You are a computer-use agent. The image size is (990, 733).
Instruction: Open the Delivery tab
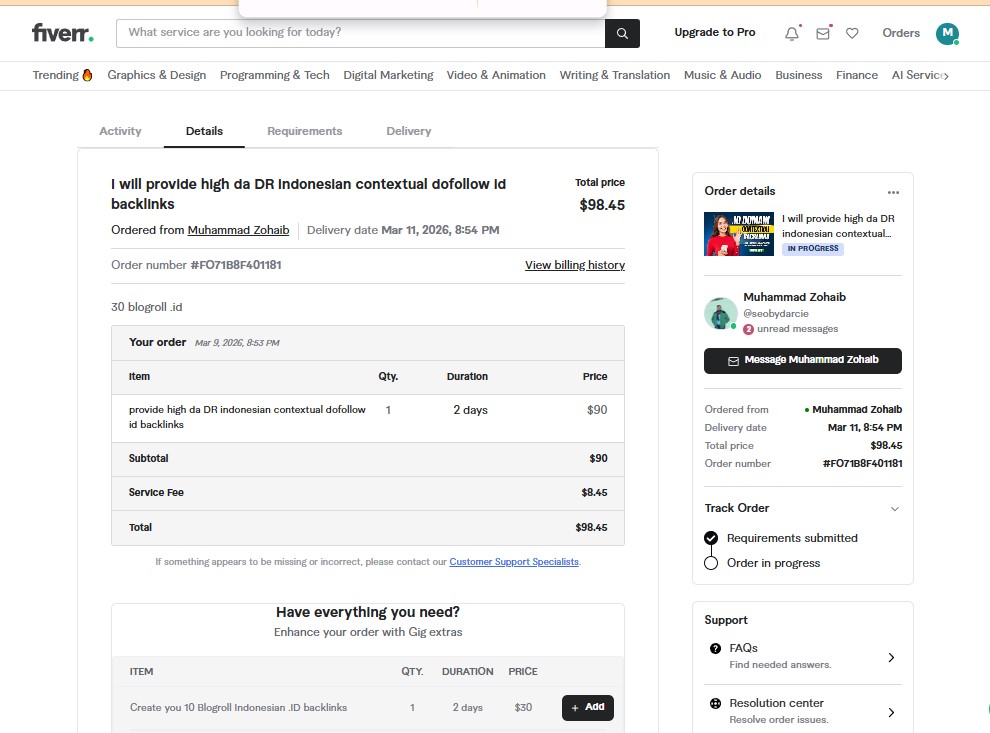click(408, 131)
